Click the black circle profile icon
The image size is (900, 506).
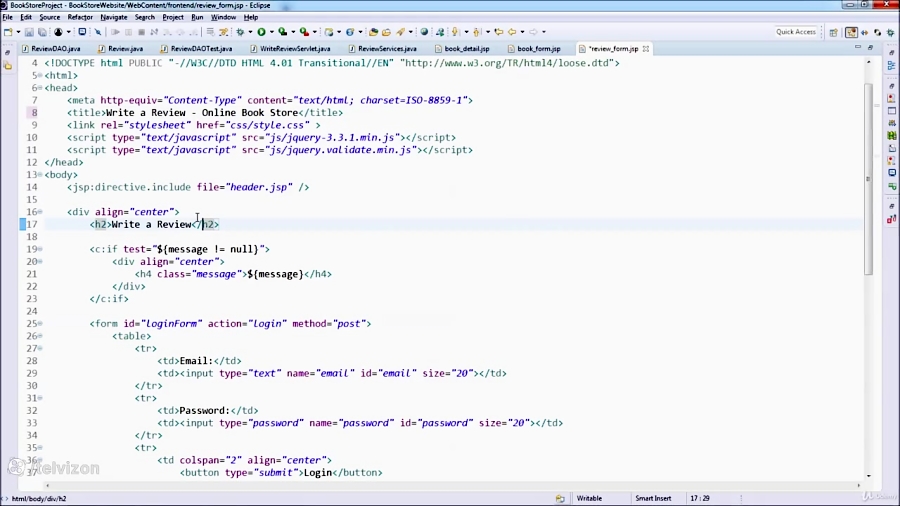(58, 32)
